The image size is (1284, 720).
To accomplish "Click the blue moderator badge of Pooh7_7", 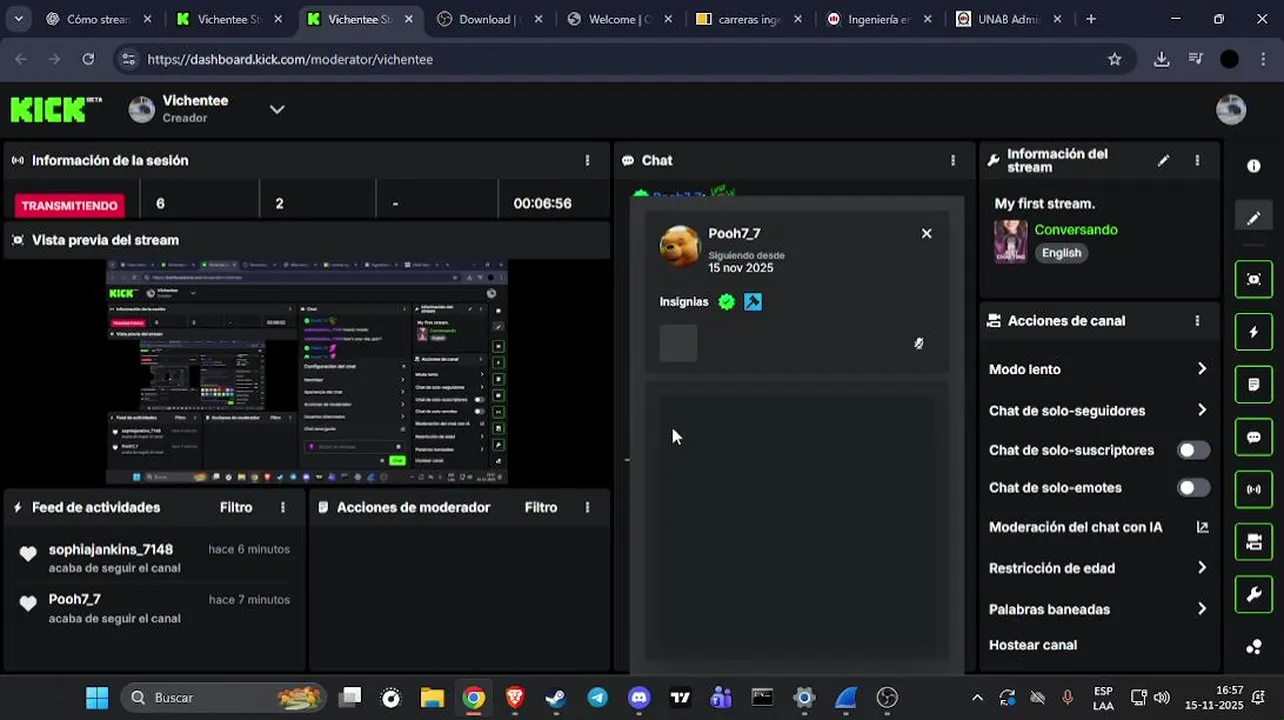I will pyautogui.click(x=753, y=301).
